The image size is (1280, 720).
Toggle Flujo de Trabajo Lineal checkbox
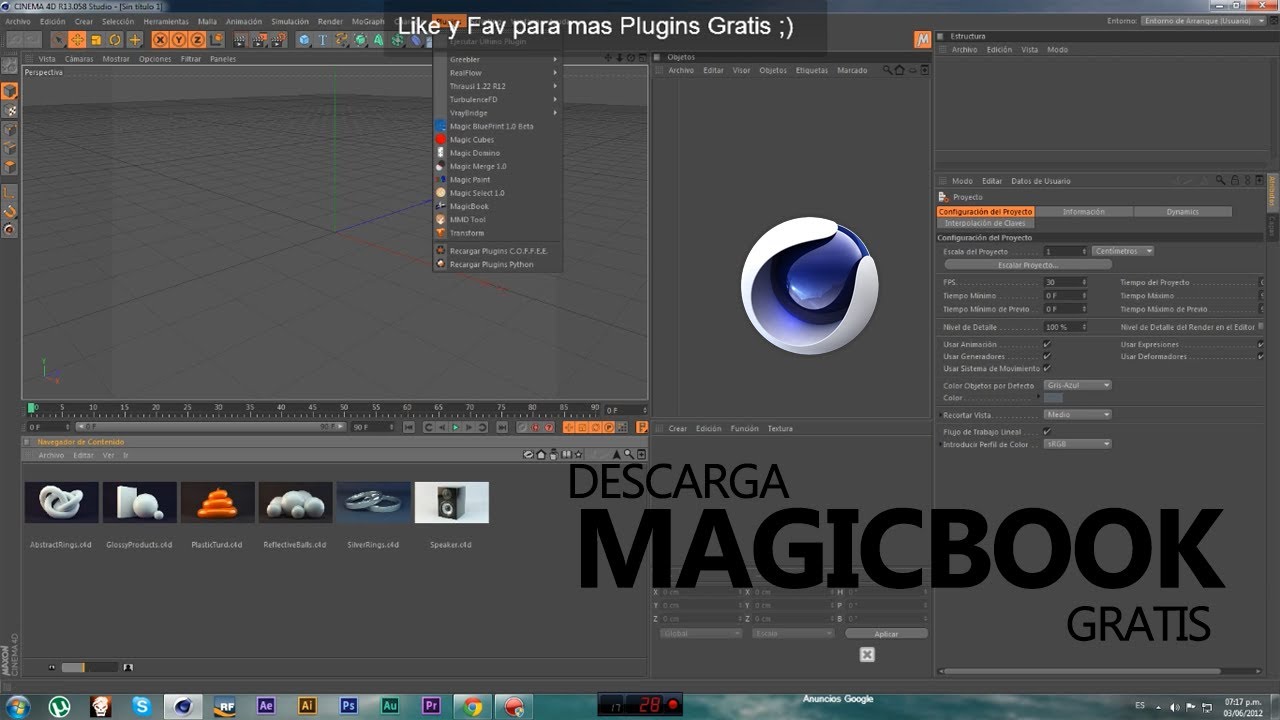(x=1047, y=431)
